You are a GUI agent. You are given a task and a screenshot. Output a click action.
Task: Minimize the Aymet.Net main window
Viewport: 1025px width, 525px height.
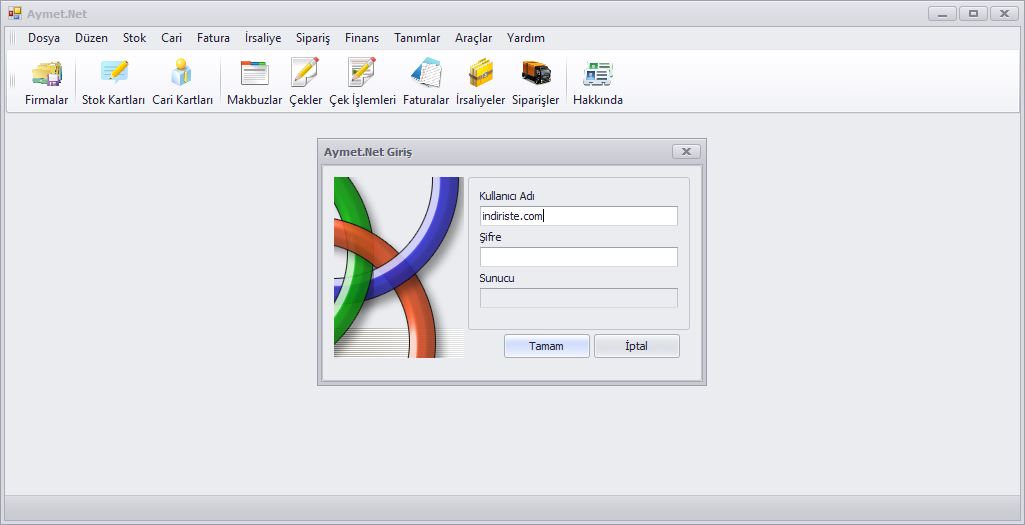pos(943,14)
